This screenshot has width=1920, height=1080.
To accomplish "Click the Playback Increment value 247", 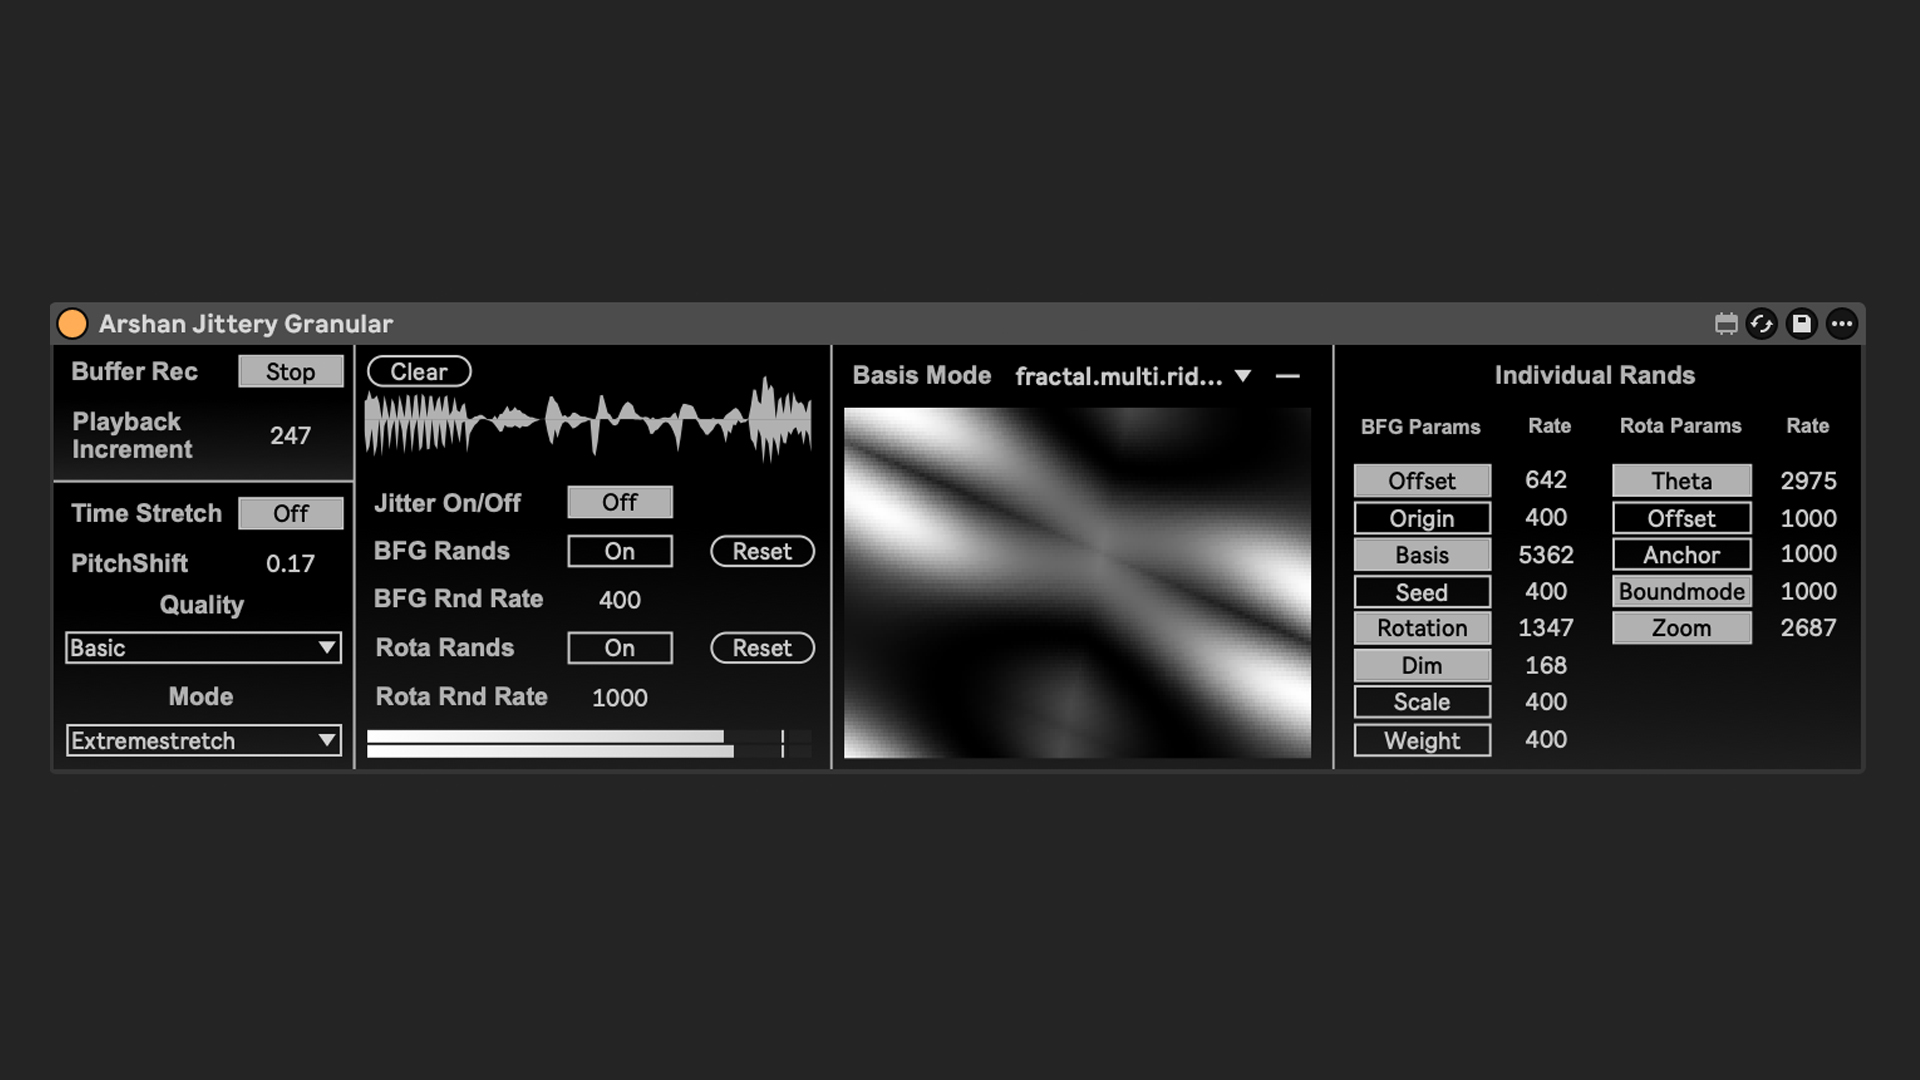I will (290, 436).
